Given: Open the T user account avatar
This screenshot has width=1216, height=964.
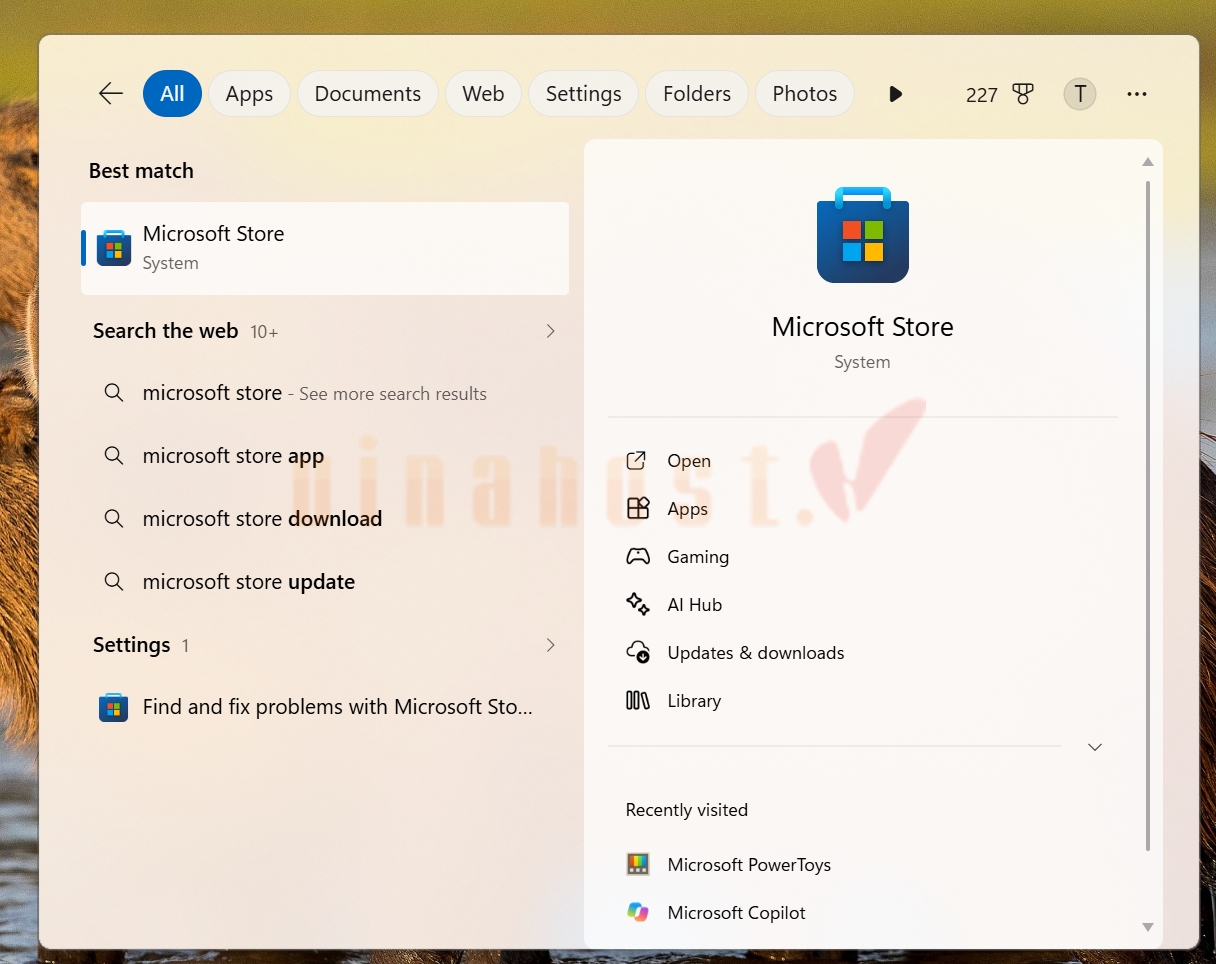Looking at the screenshot, I should coord(1079,94).
